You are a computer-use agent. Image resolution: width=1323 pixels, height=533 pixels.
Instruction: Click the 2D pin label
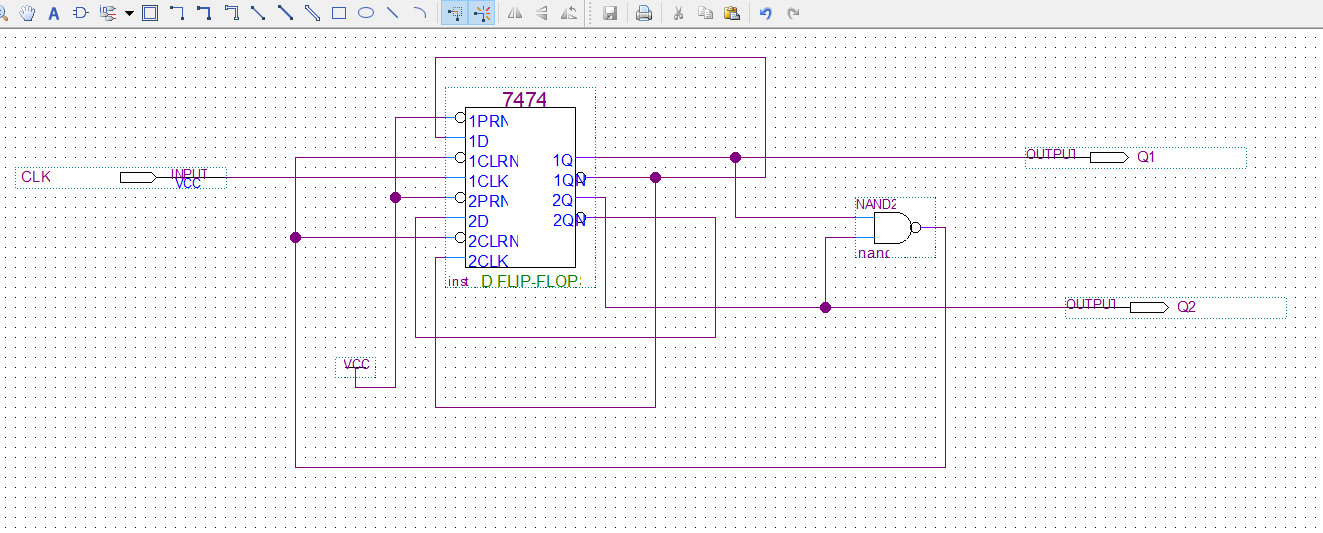tap(478, 221)
